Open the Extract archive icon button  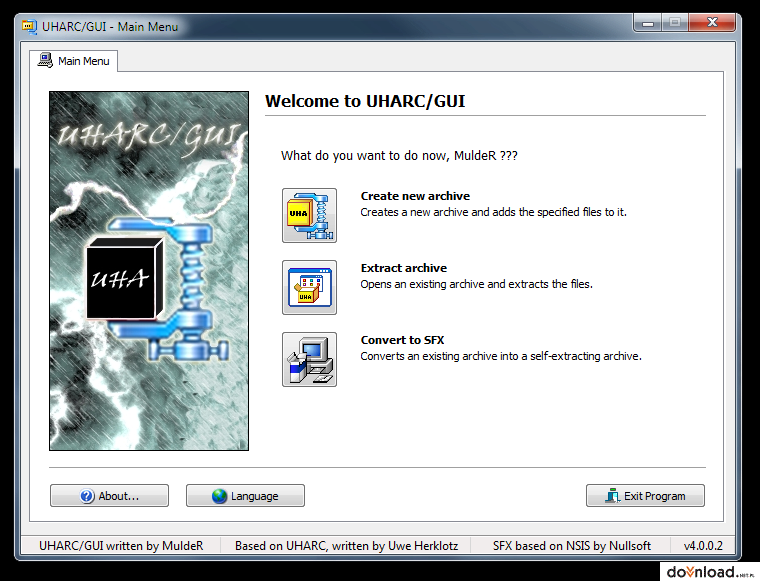pos(309,287)
